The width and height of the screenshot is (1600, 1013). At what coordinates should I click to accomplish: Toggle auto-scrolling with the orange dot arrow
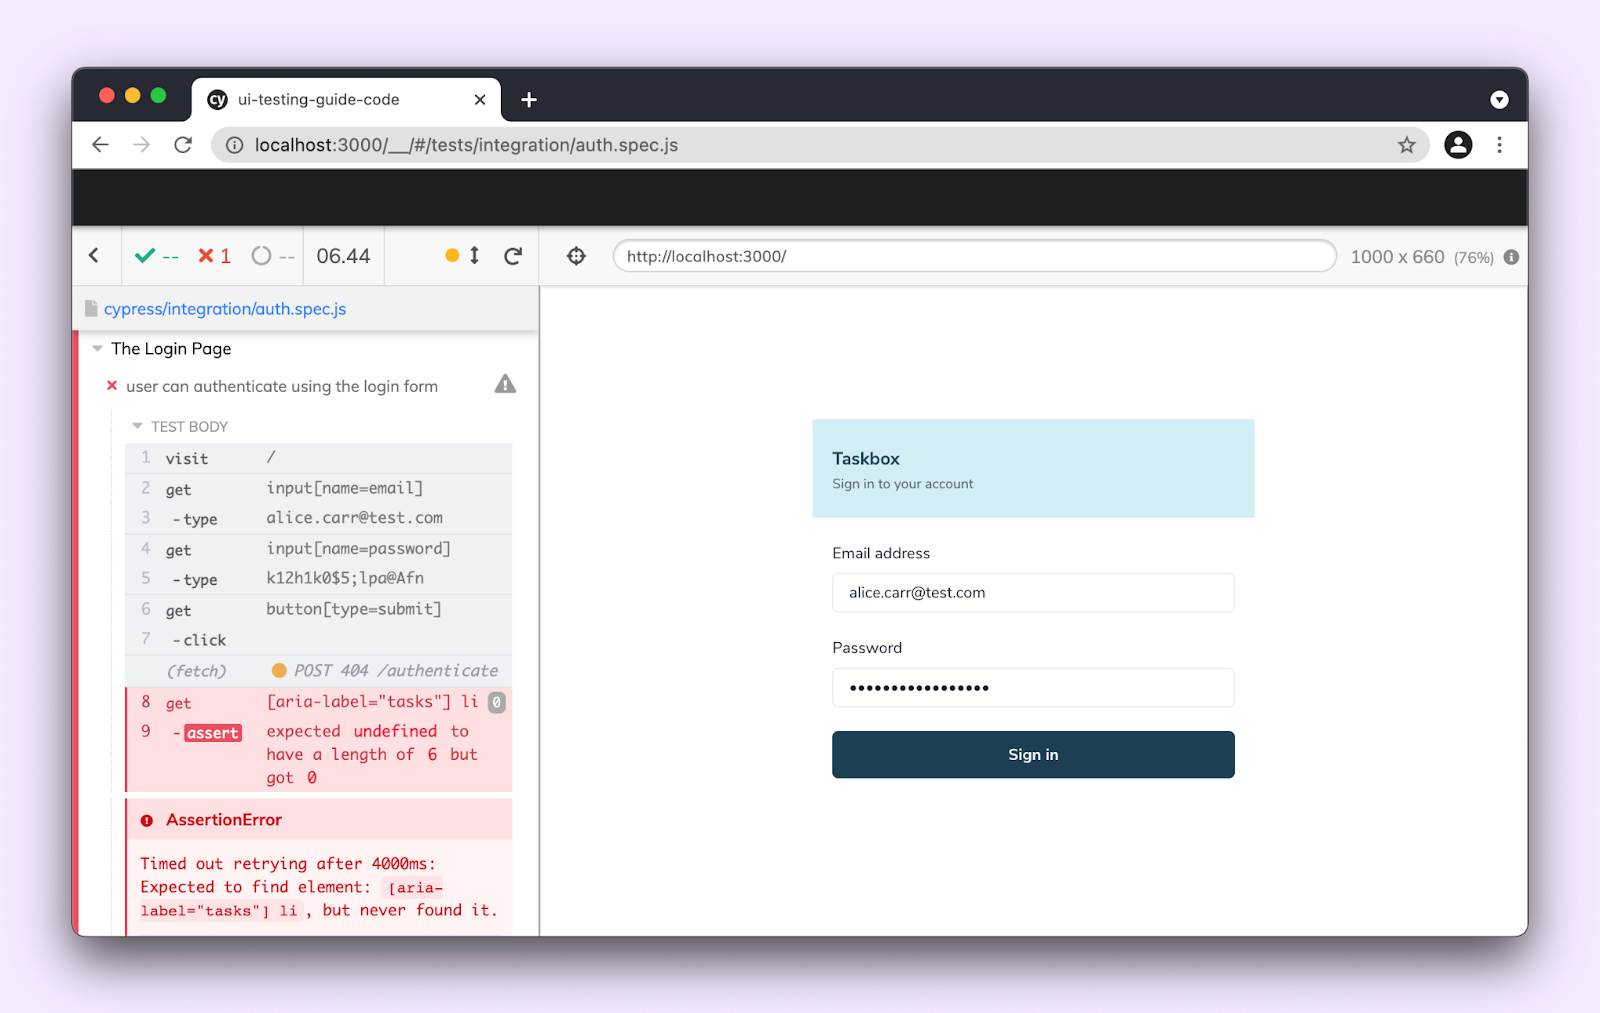(x=463, y=256)
